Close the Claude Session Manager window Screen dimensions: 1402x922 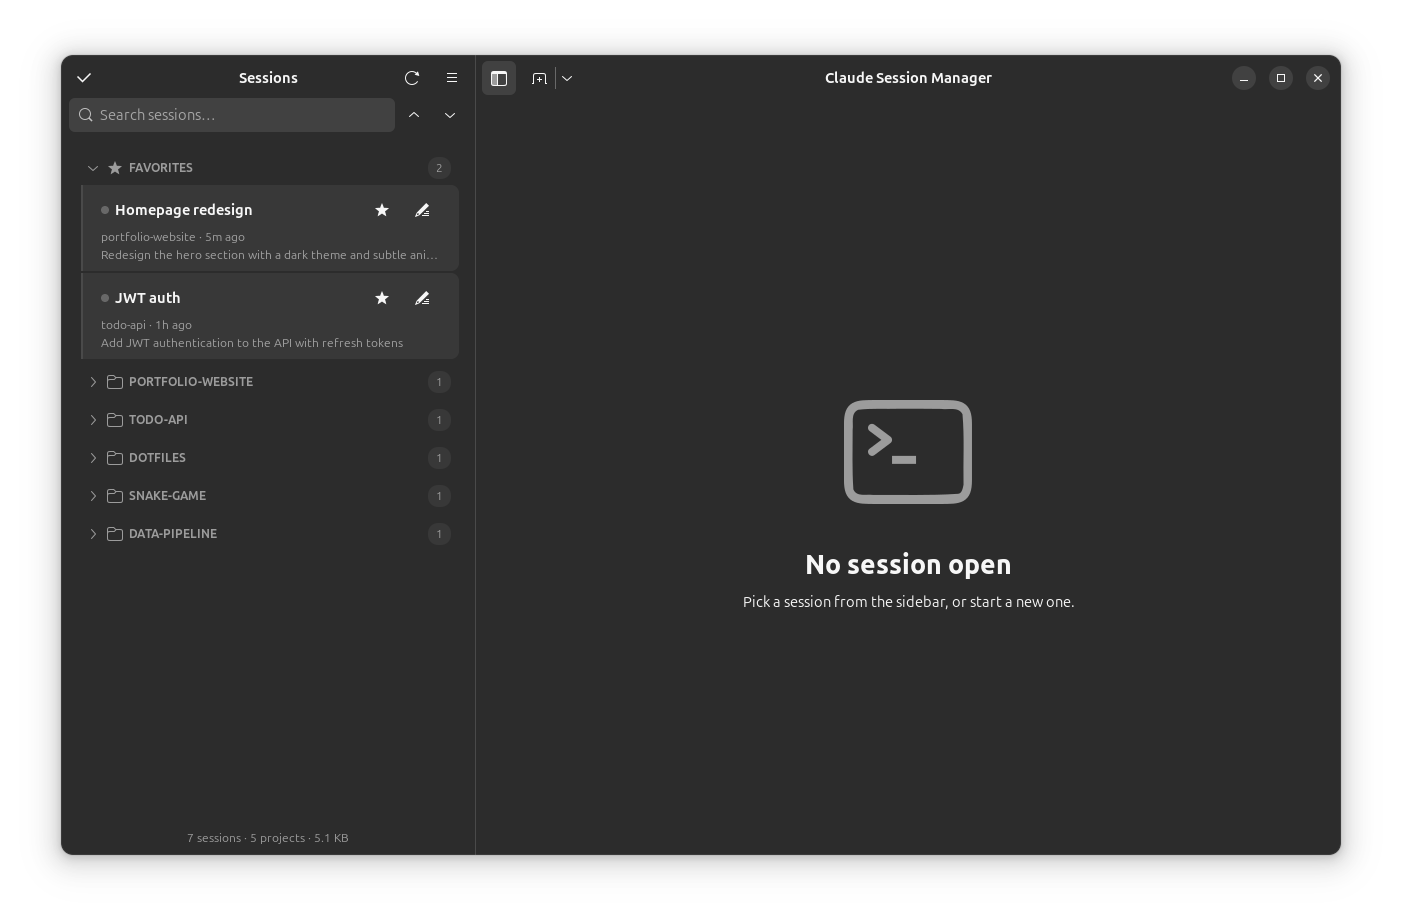(1318, 78)
